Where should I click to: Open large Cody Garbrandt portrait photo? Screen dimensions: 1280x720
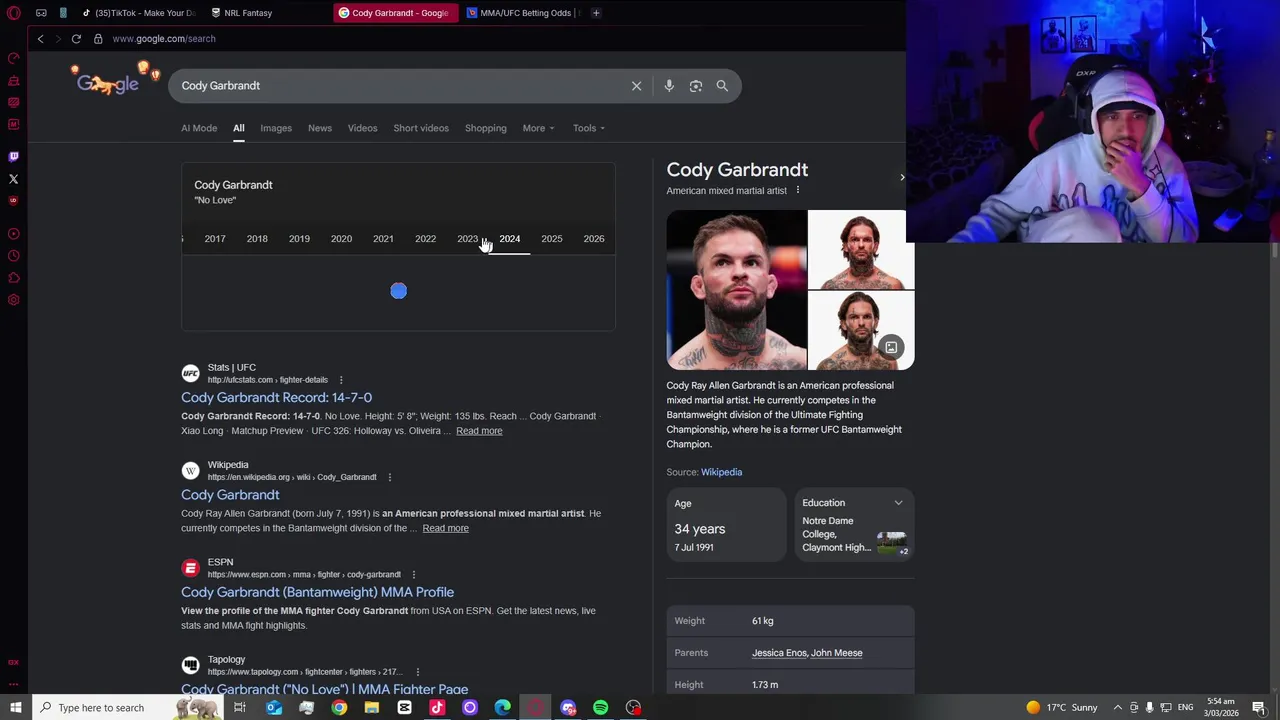coord(736,290)
